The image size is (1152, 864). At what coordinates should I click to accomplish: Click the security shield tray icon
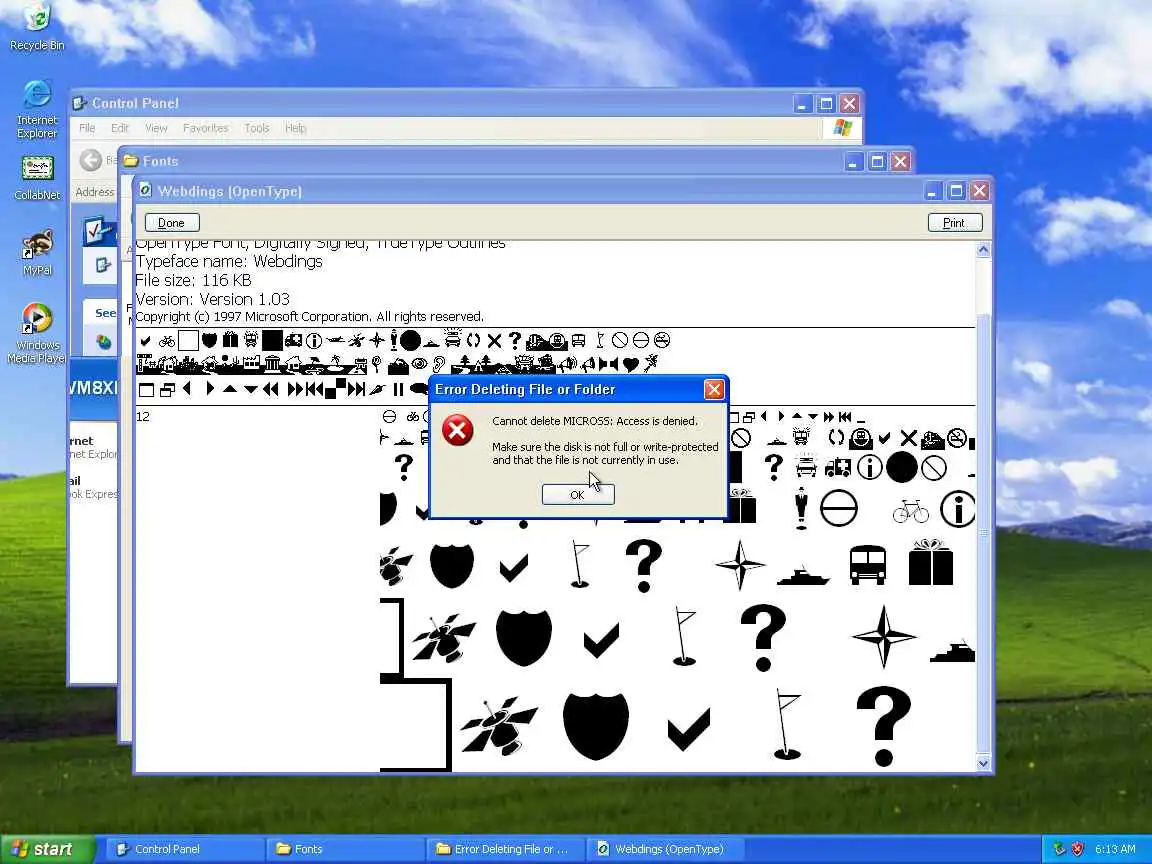(1078, 849)
